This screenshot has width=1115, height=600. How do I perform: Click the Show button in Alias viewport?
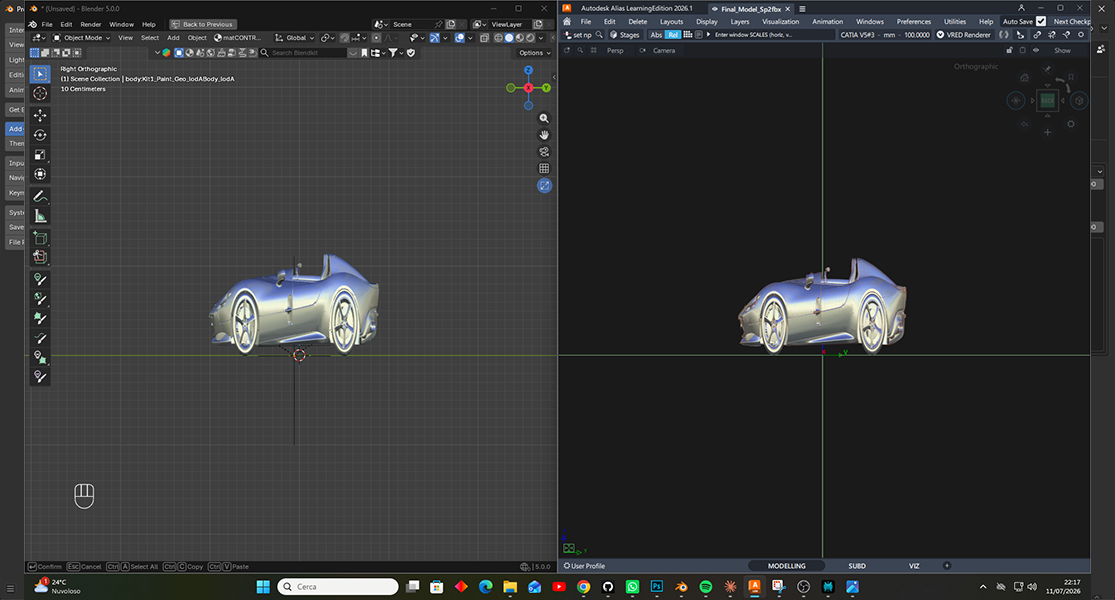(x=1062, y=50)
